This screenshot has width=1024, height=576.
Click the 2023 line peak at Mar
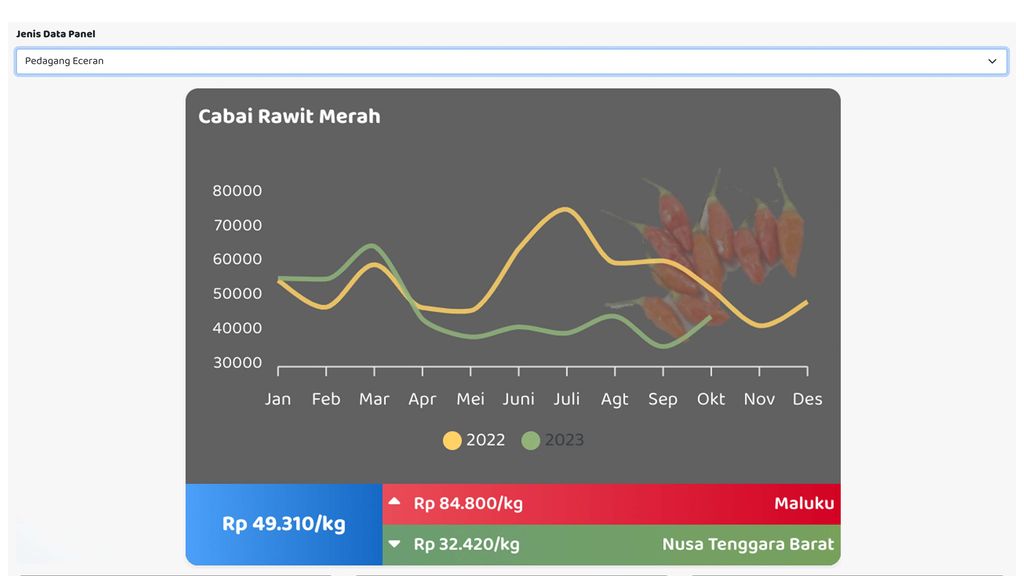click(372, 245)
